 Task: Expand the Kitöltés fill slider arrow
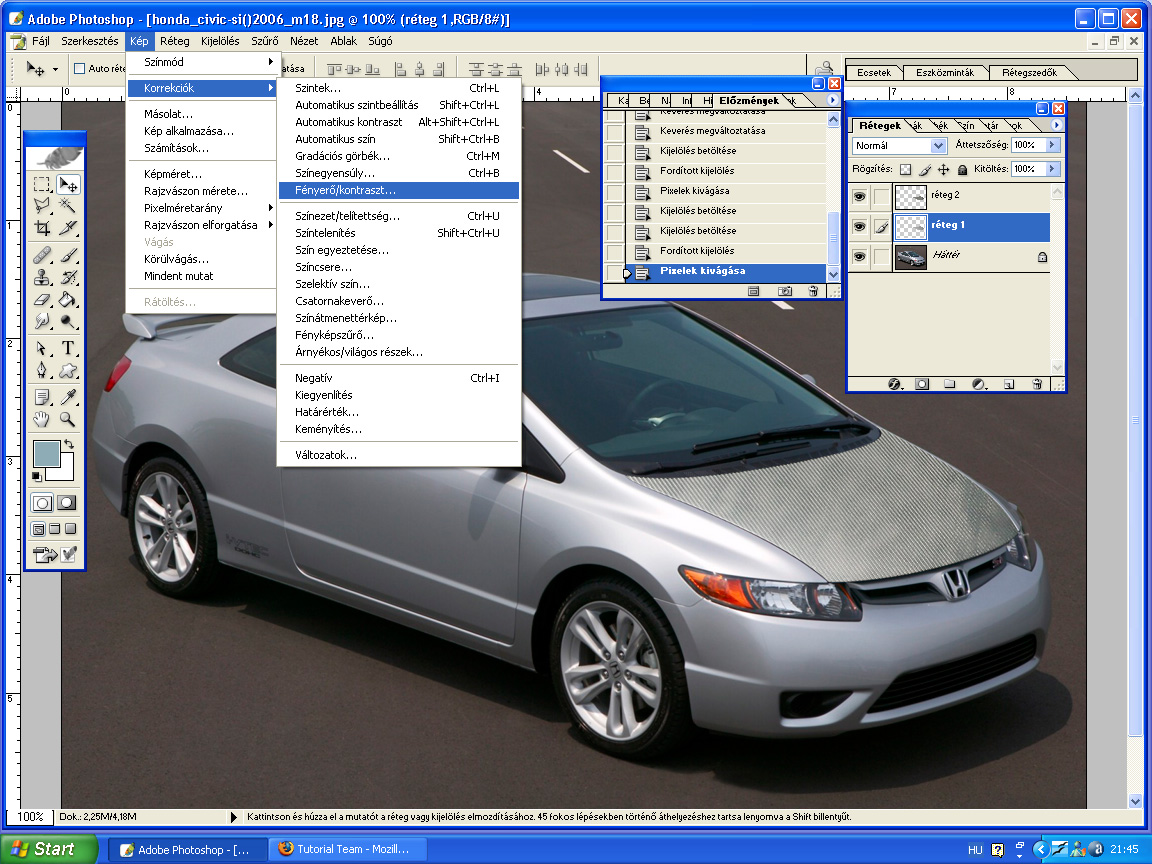1051,170
